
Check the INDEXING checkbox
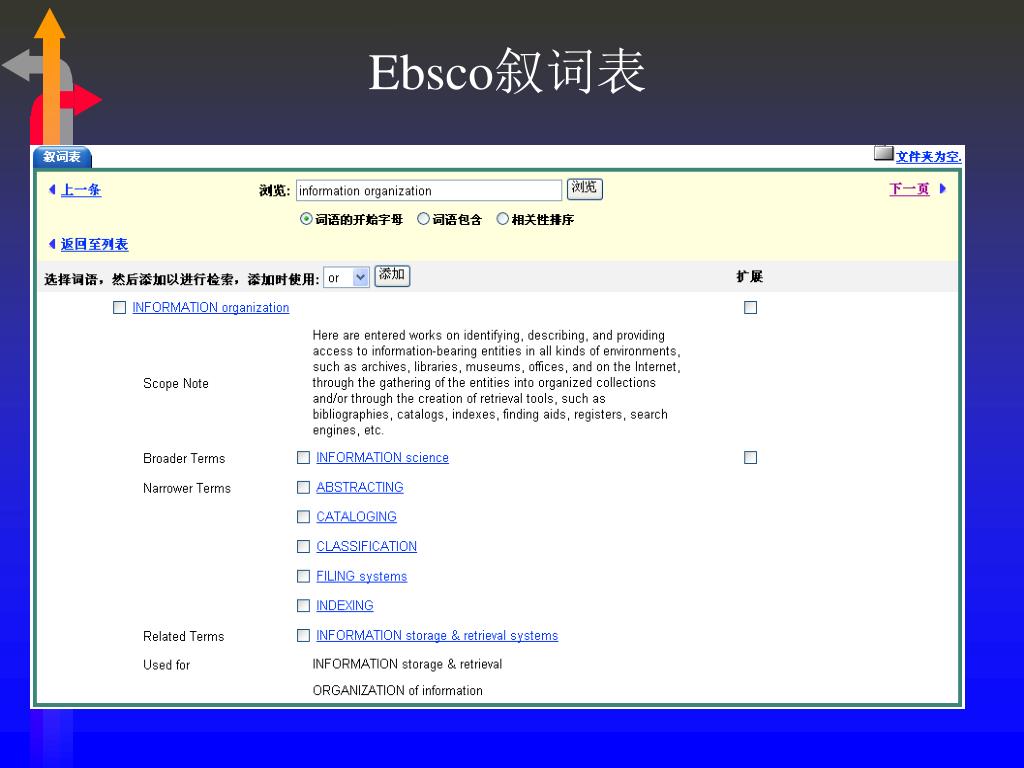pos(303,605)
